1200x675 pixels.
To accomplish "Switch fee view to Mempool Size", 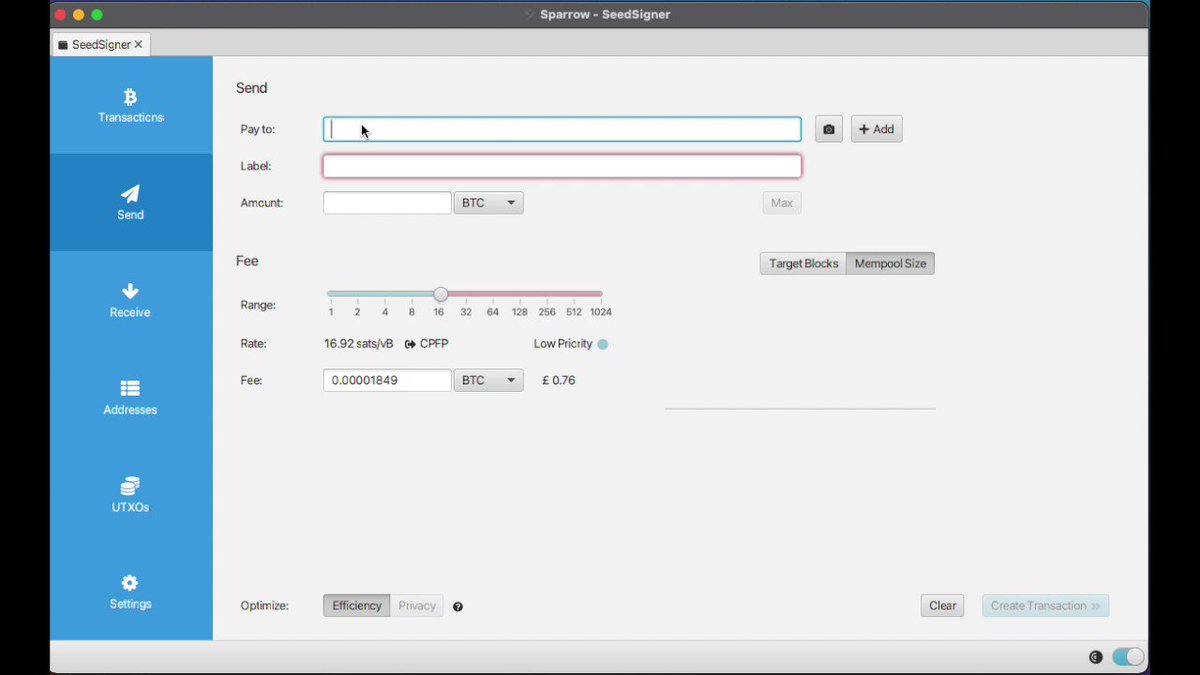I will pyautogui.click(x=890, y=264).
